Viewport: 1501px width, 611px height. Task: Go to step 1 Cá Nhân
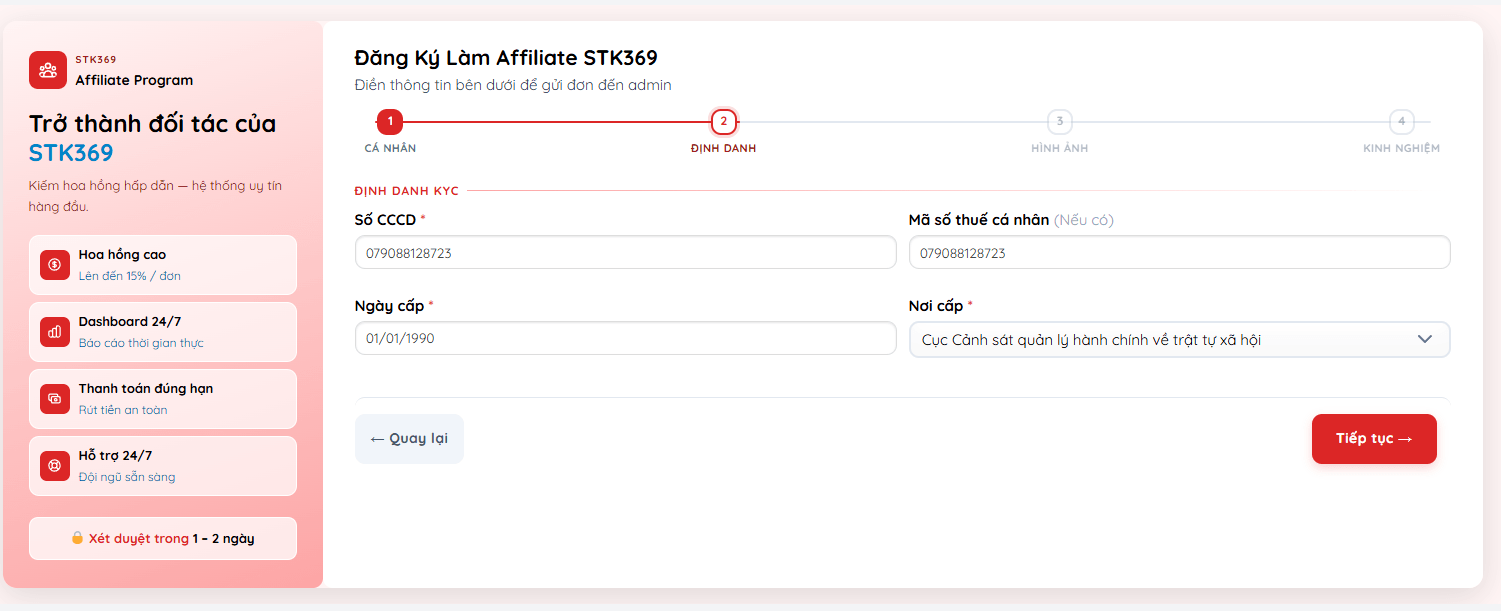(x=390, y=123)
